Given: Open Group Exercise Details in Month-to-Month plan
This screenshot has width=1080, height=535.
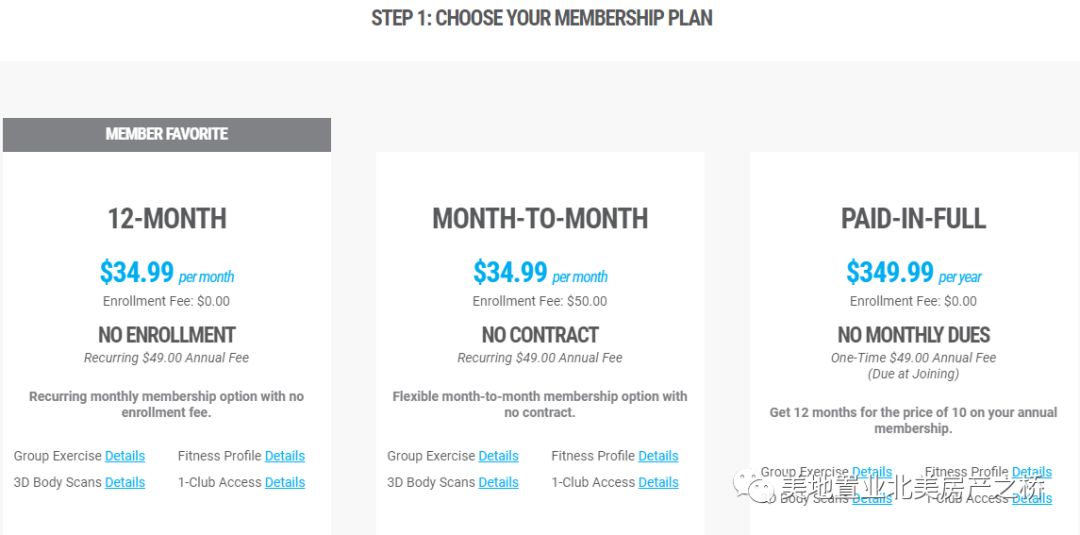Looking at the screenshot, I should click(x=498, y=456).
